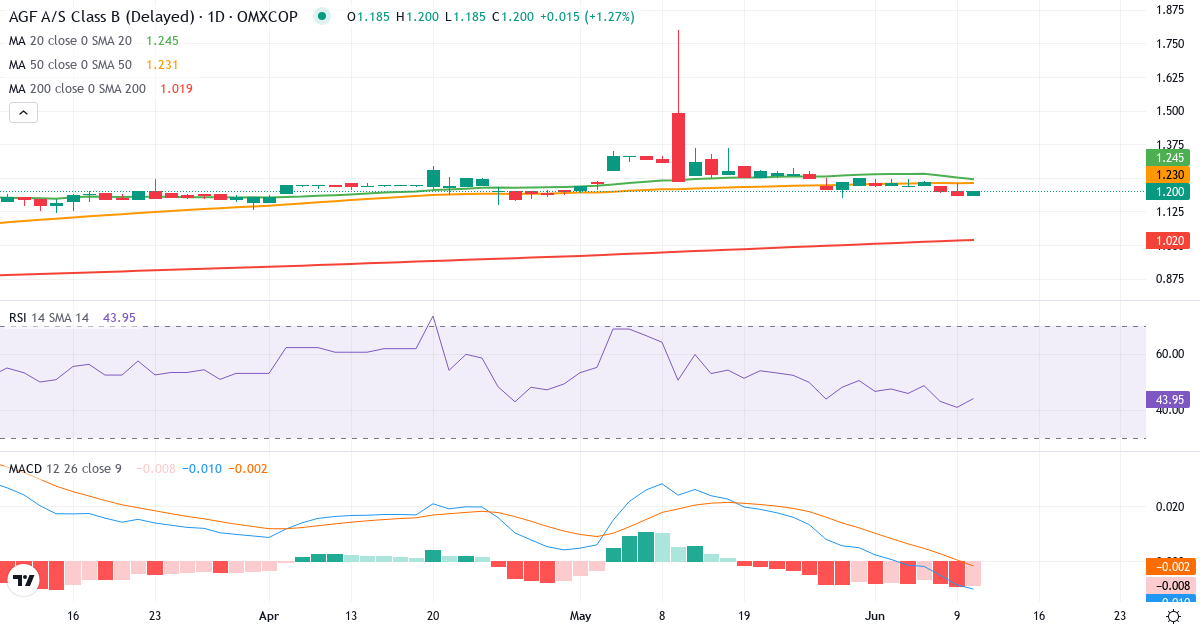1200x630 pixels.
Task: Click the MACD value -0.010 in legend
Action: (204, 468)
